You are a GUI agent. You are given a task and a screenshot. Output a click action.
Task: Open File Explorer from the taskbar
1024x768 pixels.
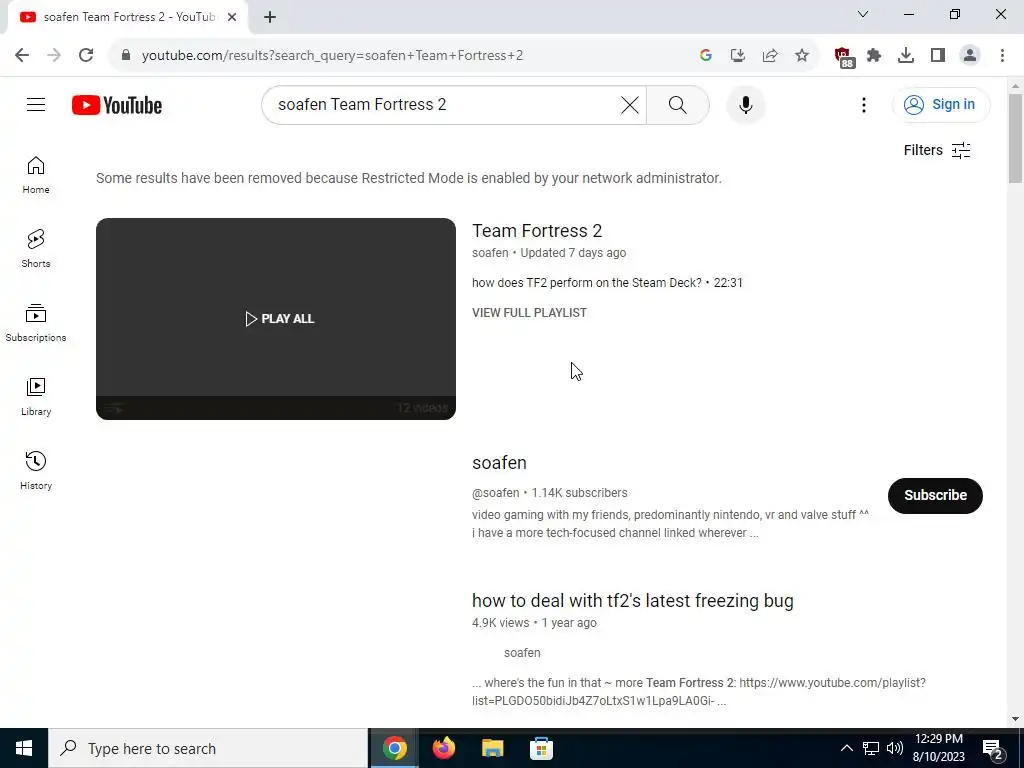click(x=492, y=748)
